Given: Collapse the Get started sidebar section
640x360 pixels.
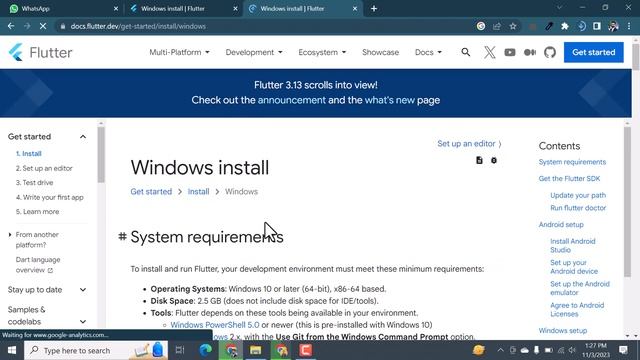Looking at the screenshot, I should coord(83,137).
